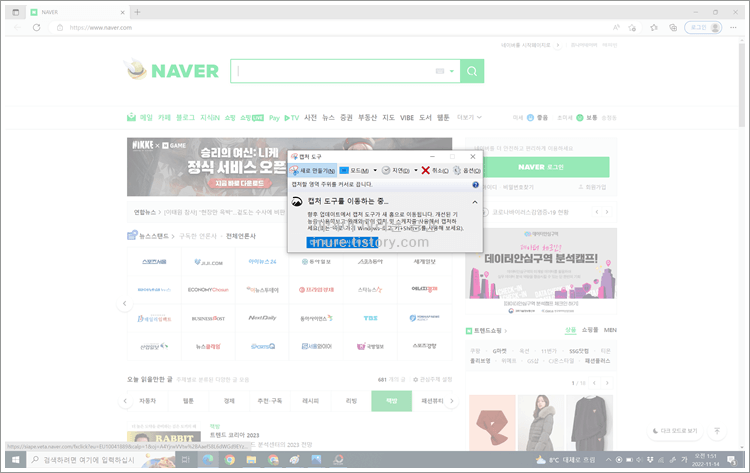Click the Snipping Tool taskbar icon
The image size is (750, 473).
coord(339,460)
